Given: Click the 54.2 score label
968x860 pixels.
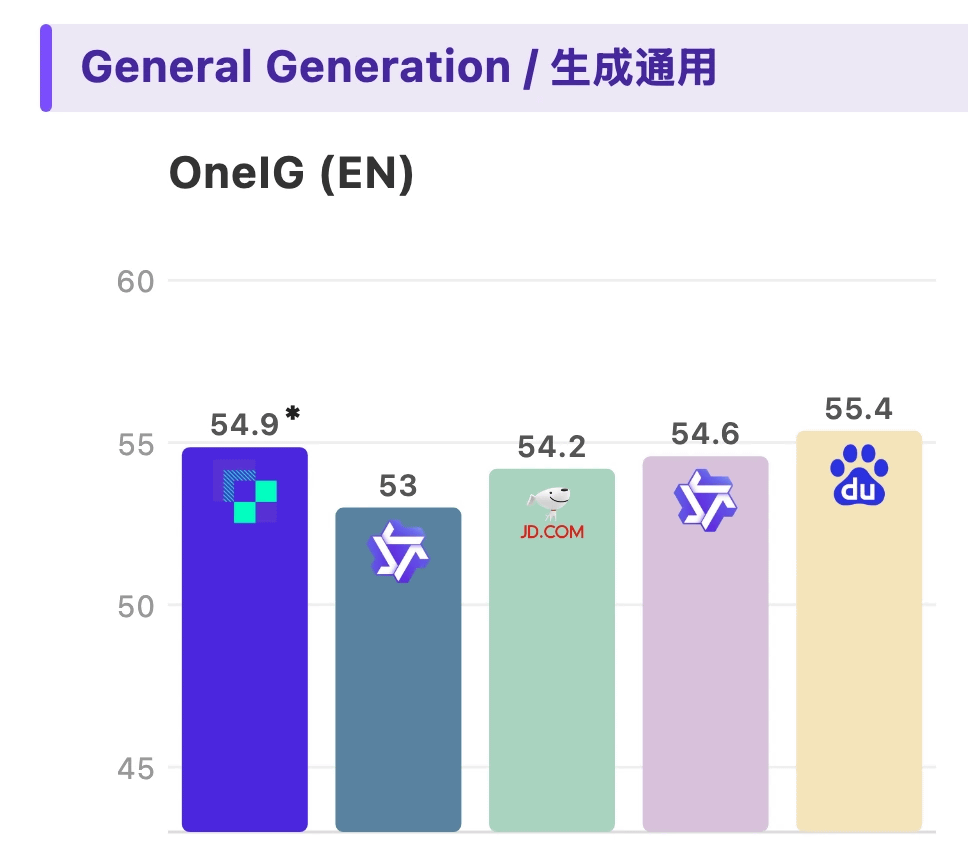Looking at the screenshot, I should point(551,447).
